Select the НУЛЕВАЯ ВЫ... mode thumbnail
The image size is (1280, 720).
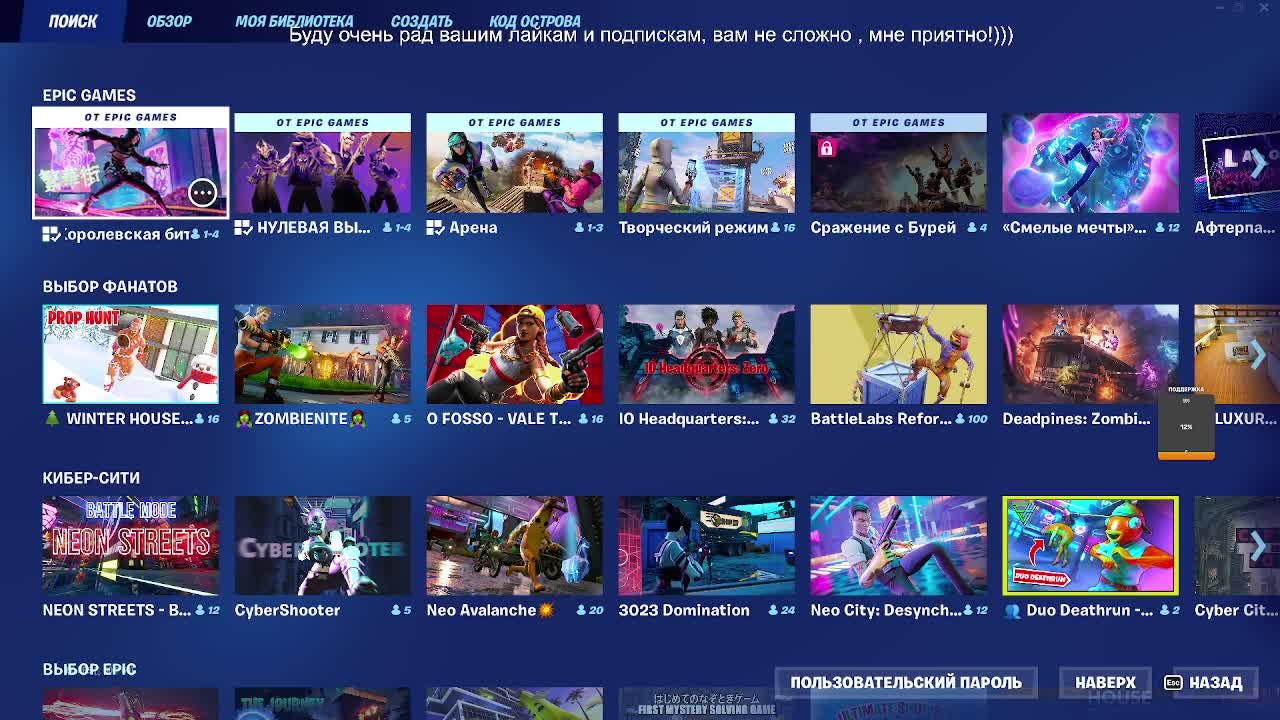pos(322,163)
